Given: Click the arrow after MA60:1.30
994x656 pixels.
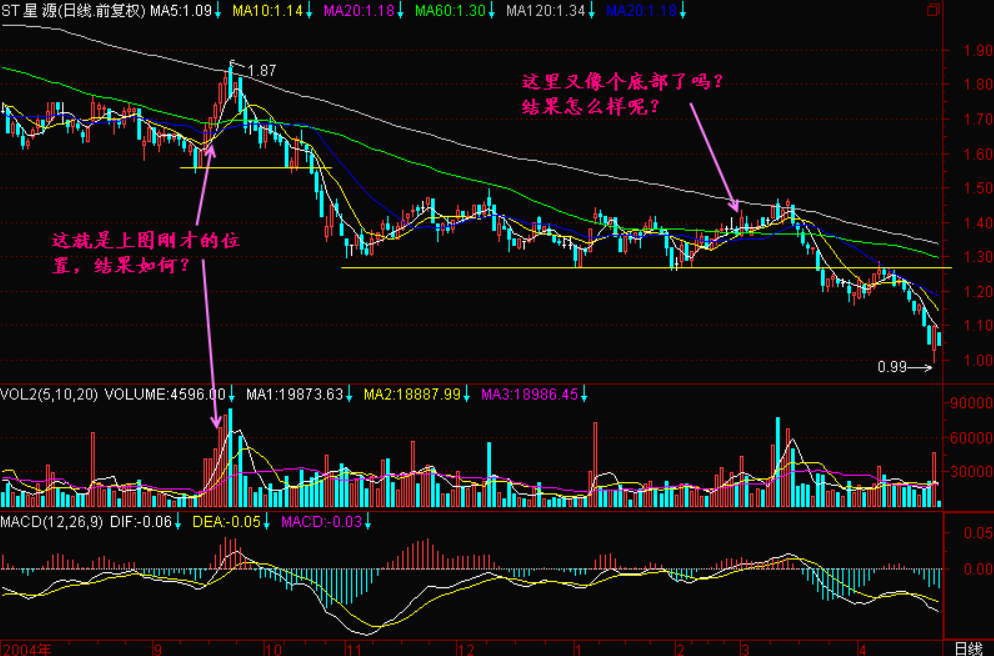Looking at the screenshot, I should point(493,10).
